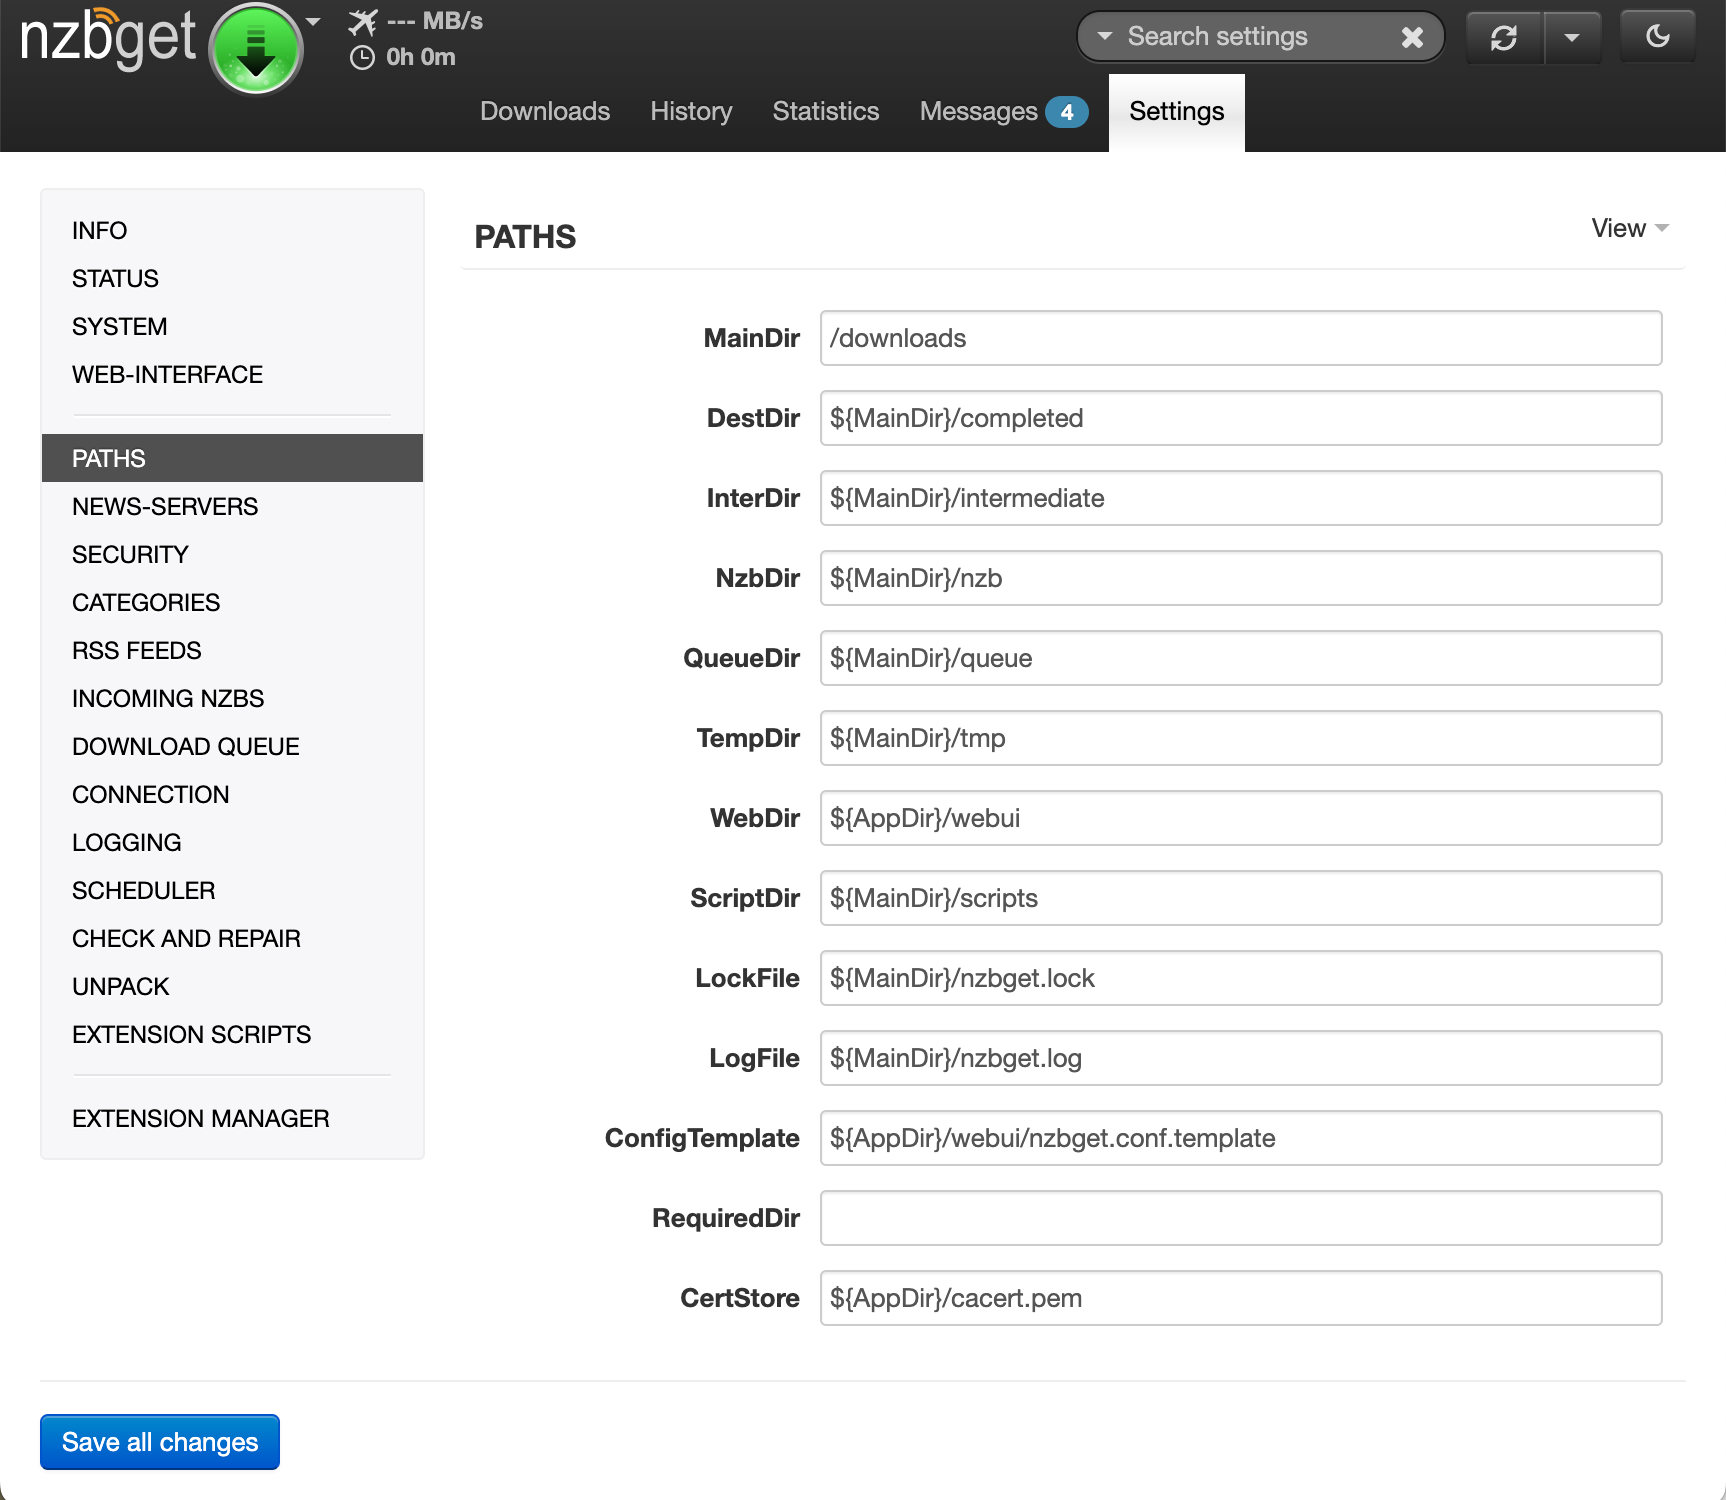Click the NzbDir input field
The height and width of the screenshot is (1500, 1726).
point(1241,578)
